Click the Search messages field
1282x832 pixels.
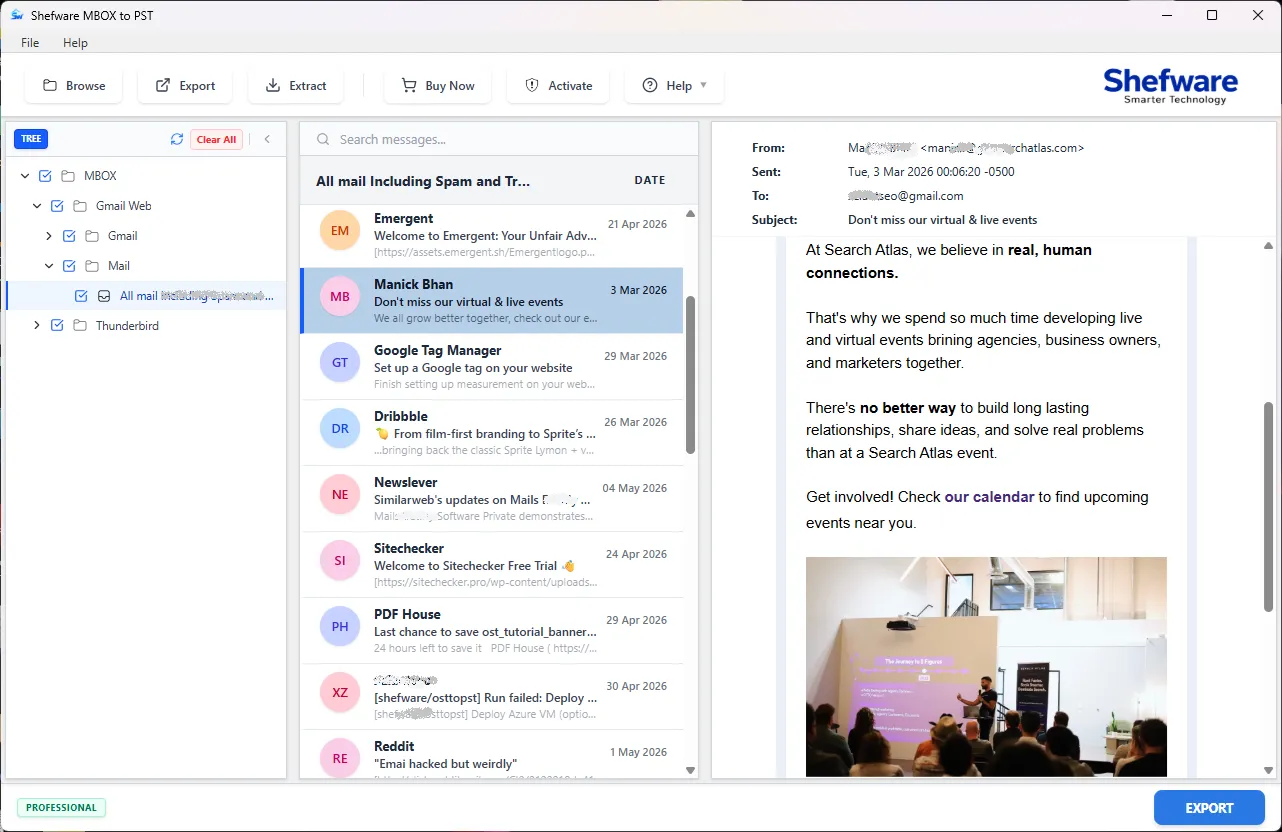499,139
